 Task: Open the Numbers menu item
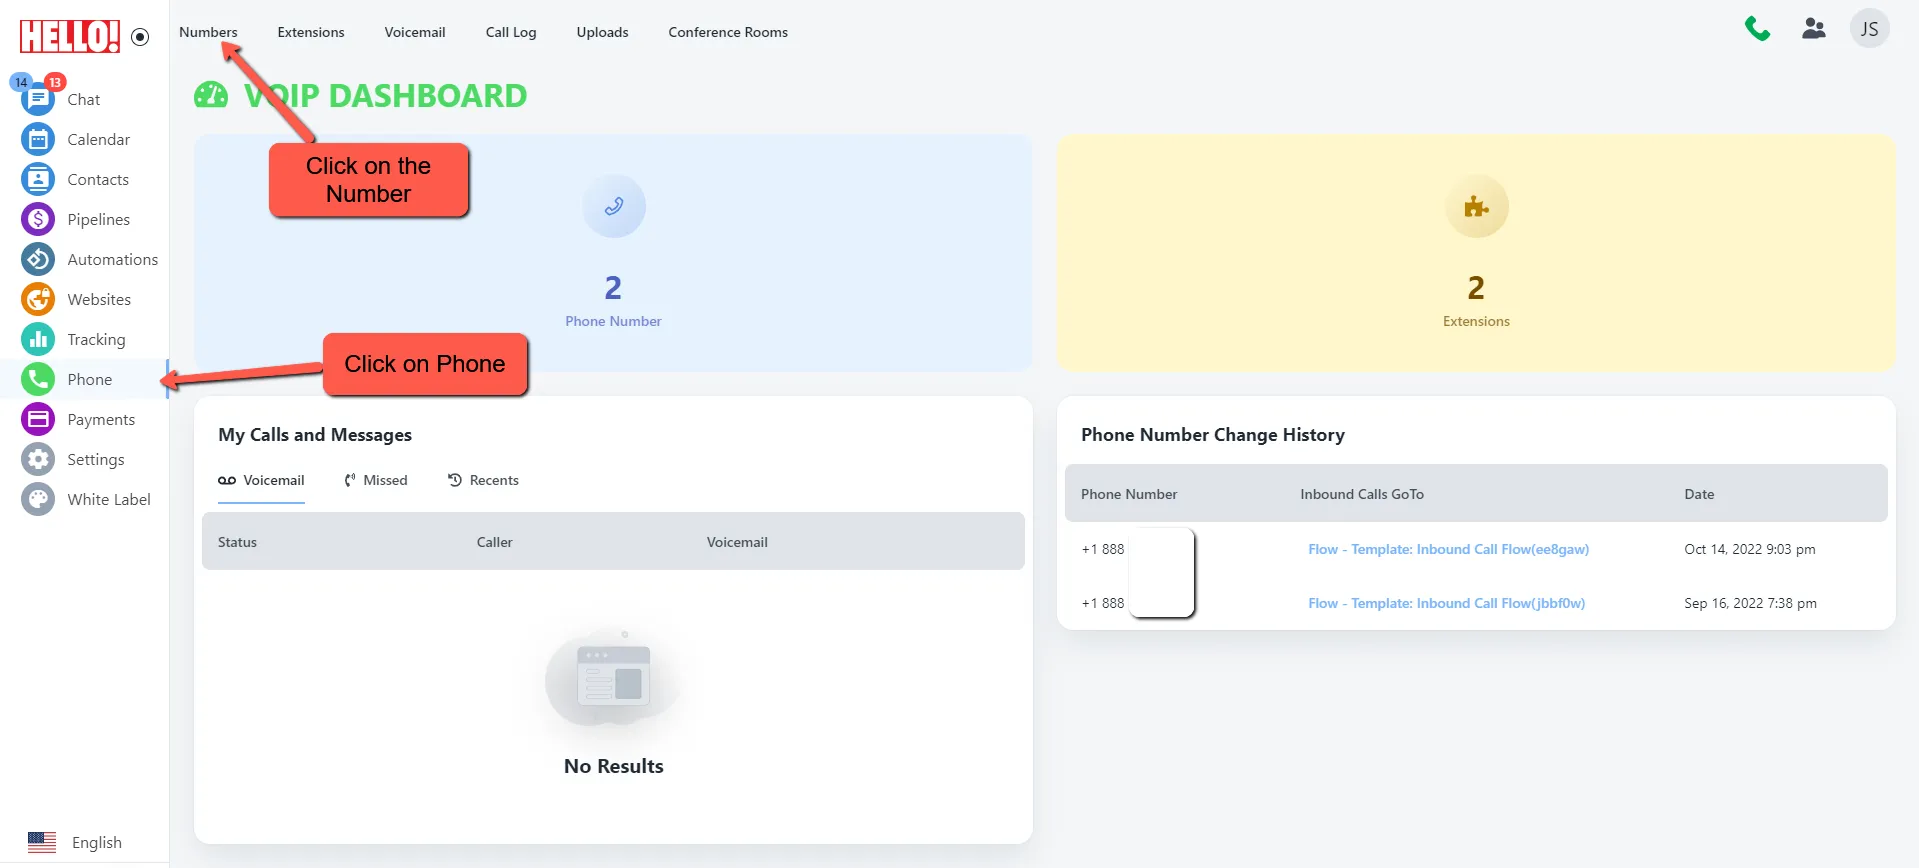tap(208, 32)
